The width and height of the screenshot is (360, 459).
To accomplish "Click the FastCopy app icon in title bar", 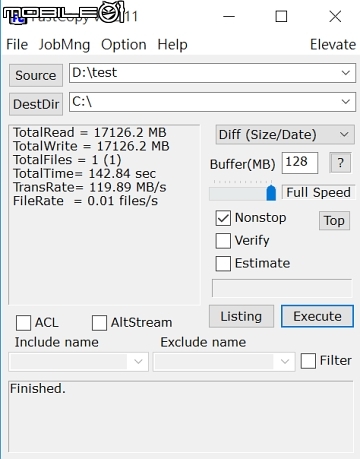I will tap(17, 17).
